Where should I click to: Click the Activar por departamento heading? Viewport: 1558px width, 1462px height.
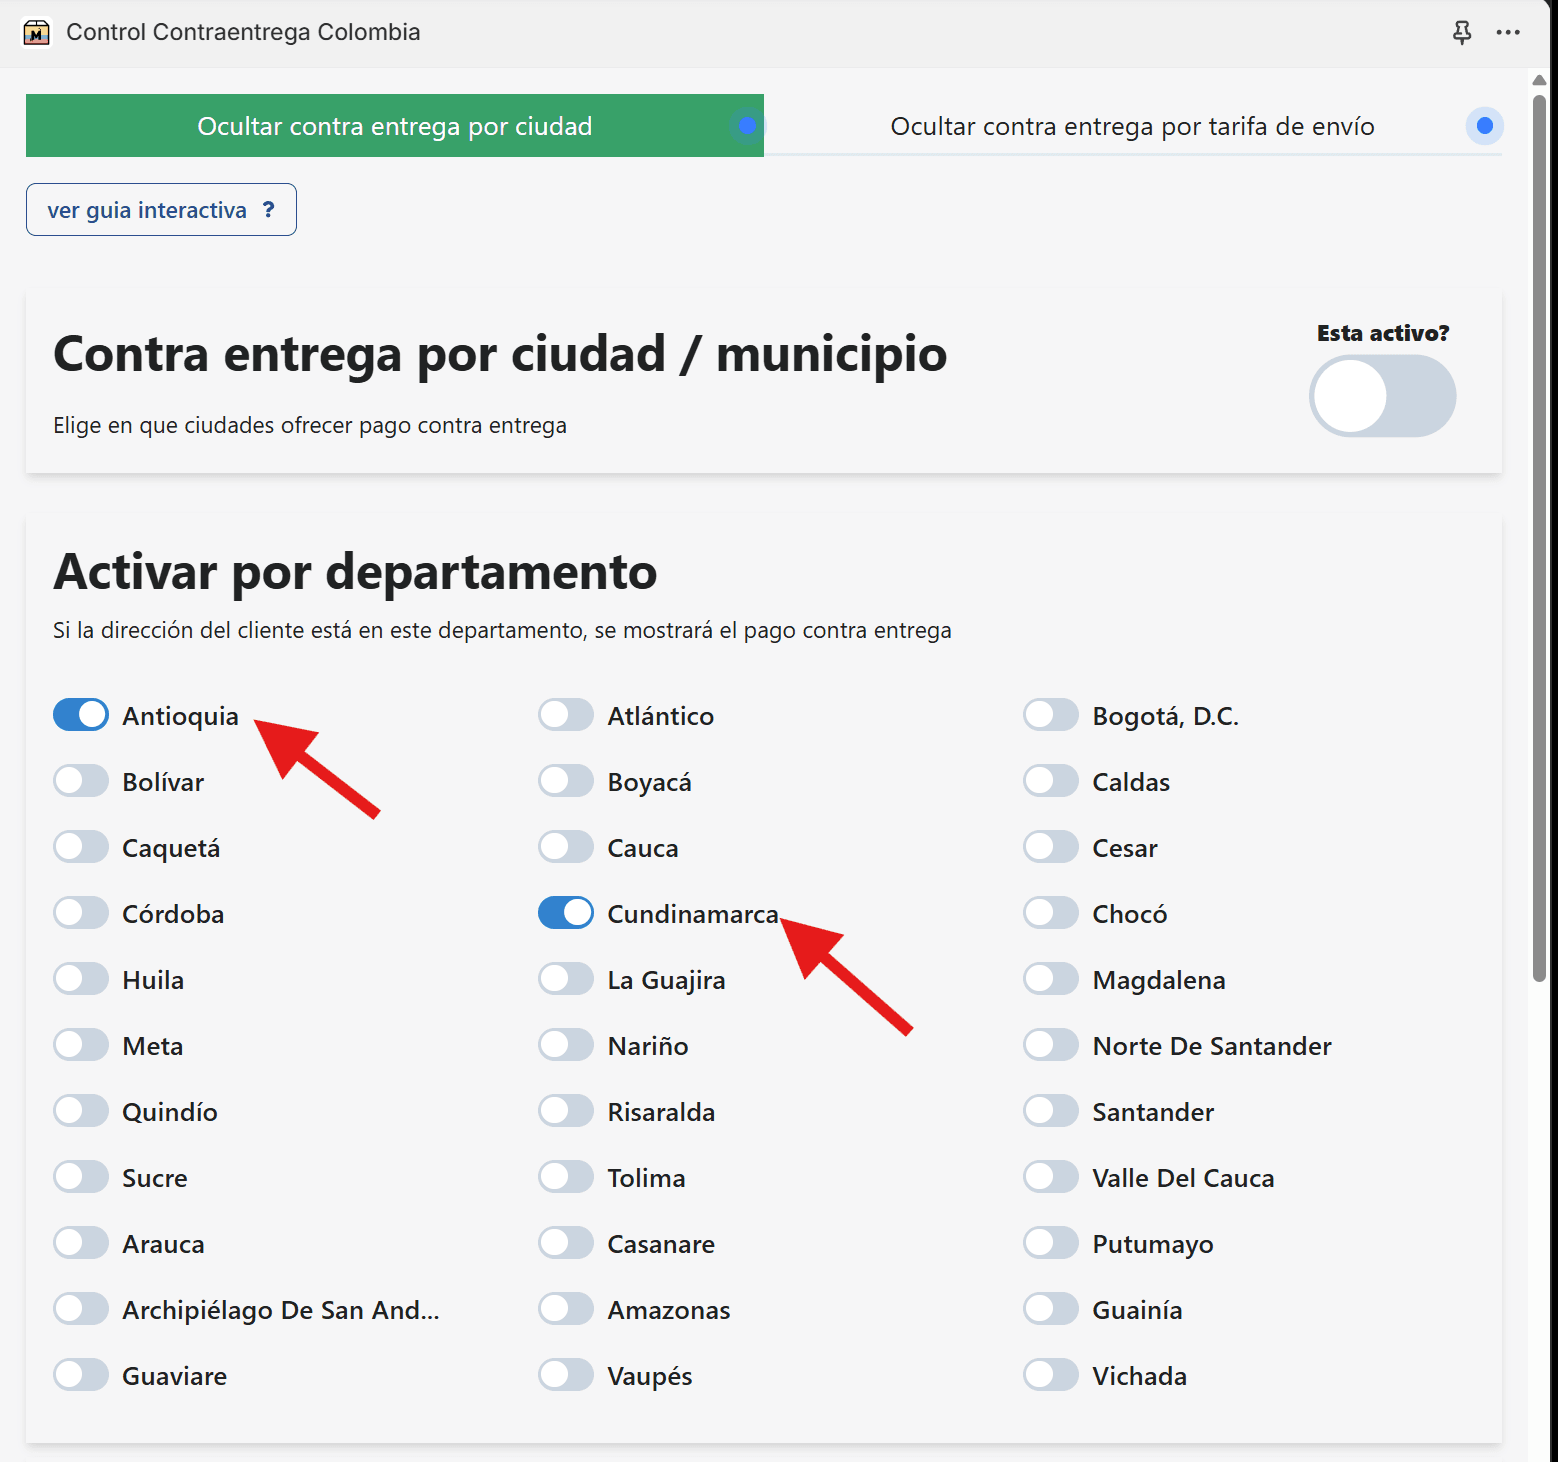click(x=355, y=572)
